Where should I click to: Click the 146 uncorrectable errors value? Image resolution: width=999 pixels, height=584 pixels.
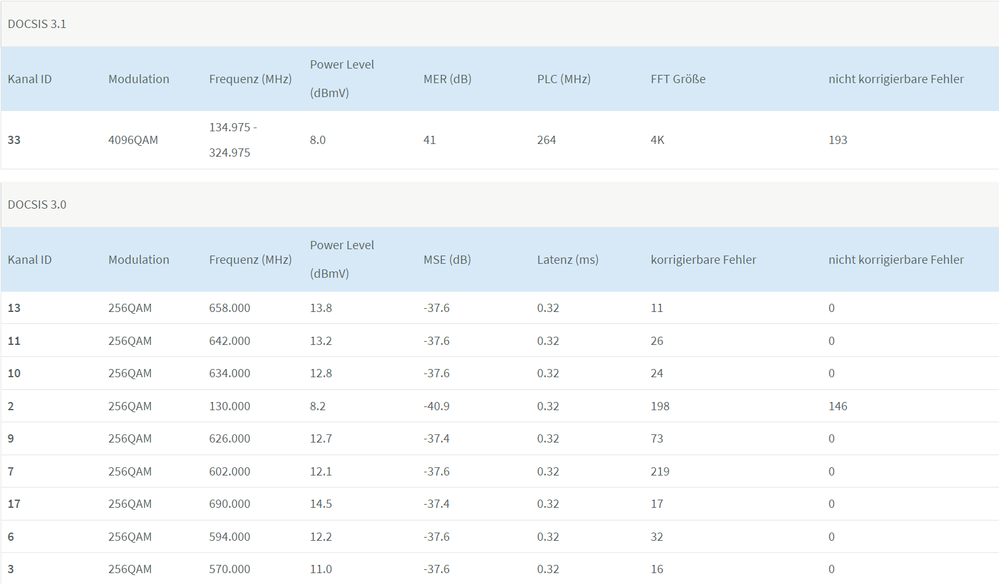click(x=838, y=406)
